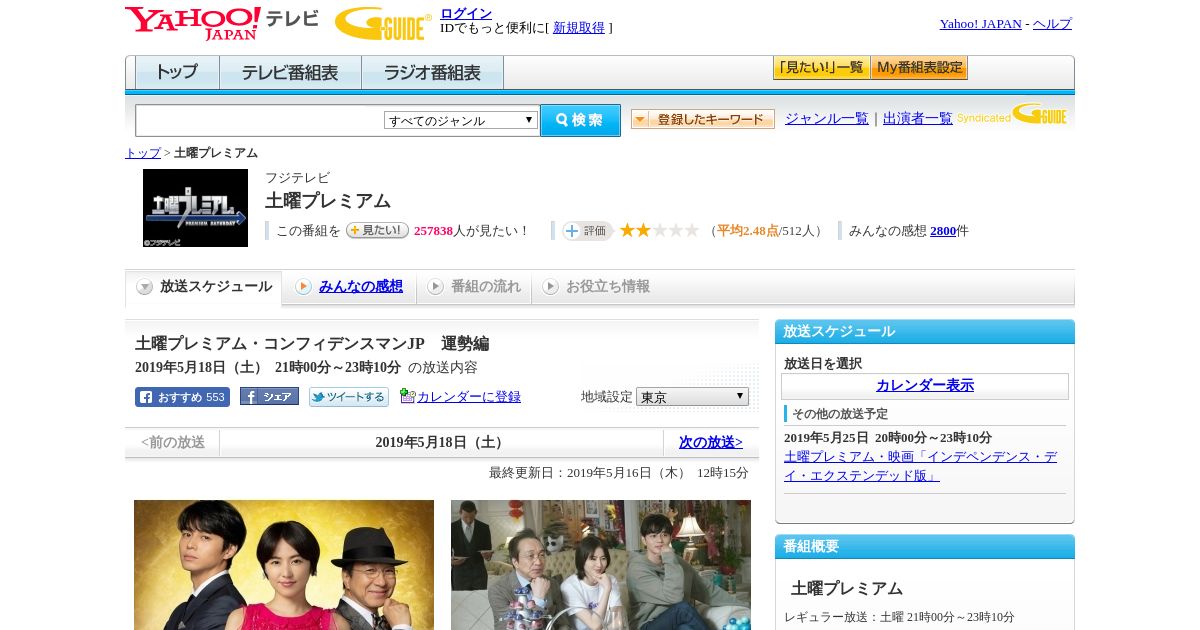
Task: Select the 番組の流れ tab
Action: click(474, 287)
